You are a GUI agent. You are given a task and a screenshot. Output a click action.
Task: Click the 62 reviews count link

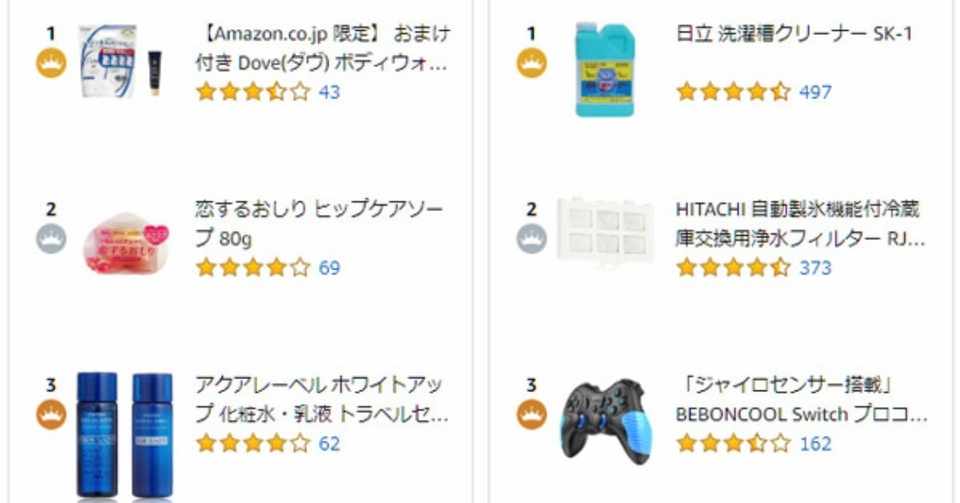point(329,443)
